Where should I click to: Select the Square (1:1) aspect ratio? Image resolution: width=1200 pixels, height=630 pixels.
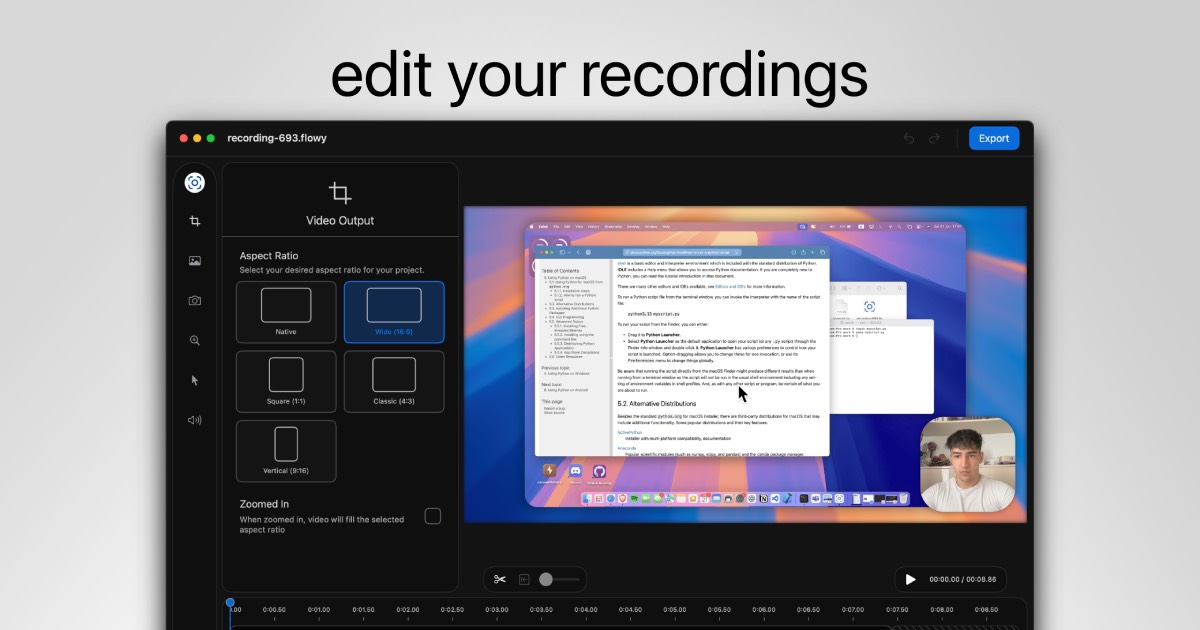point(286,381)
